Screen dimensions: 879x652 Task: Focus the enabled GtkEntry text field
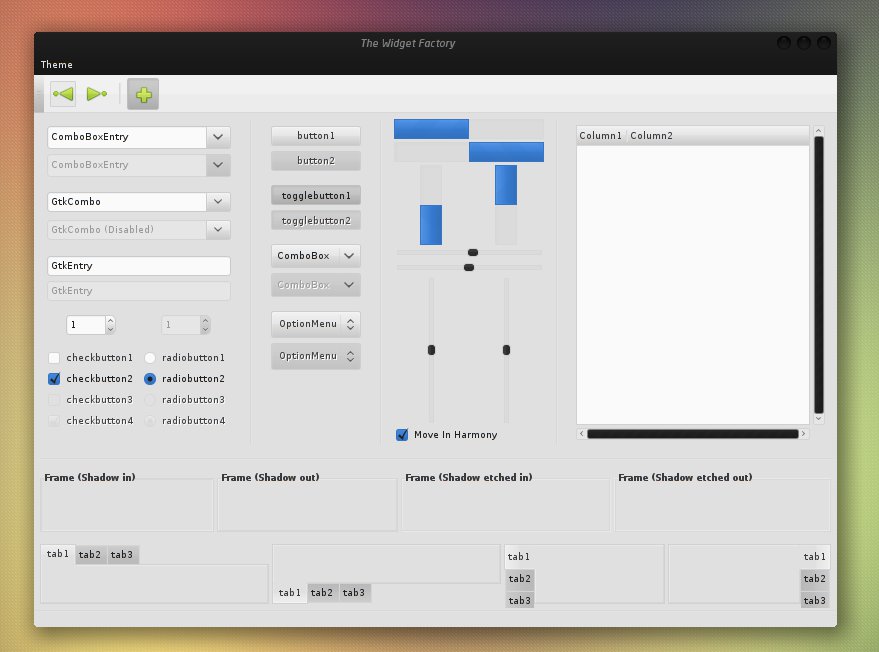click(139, 266)
